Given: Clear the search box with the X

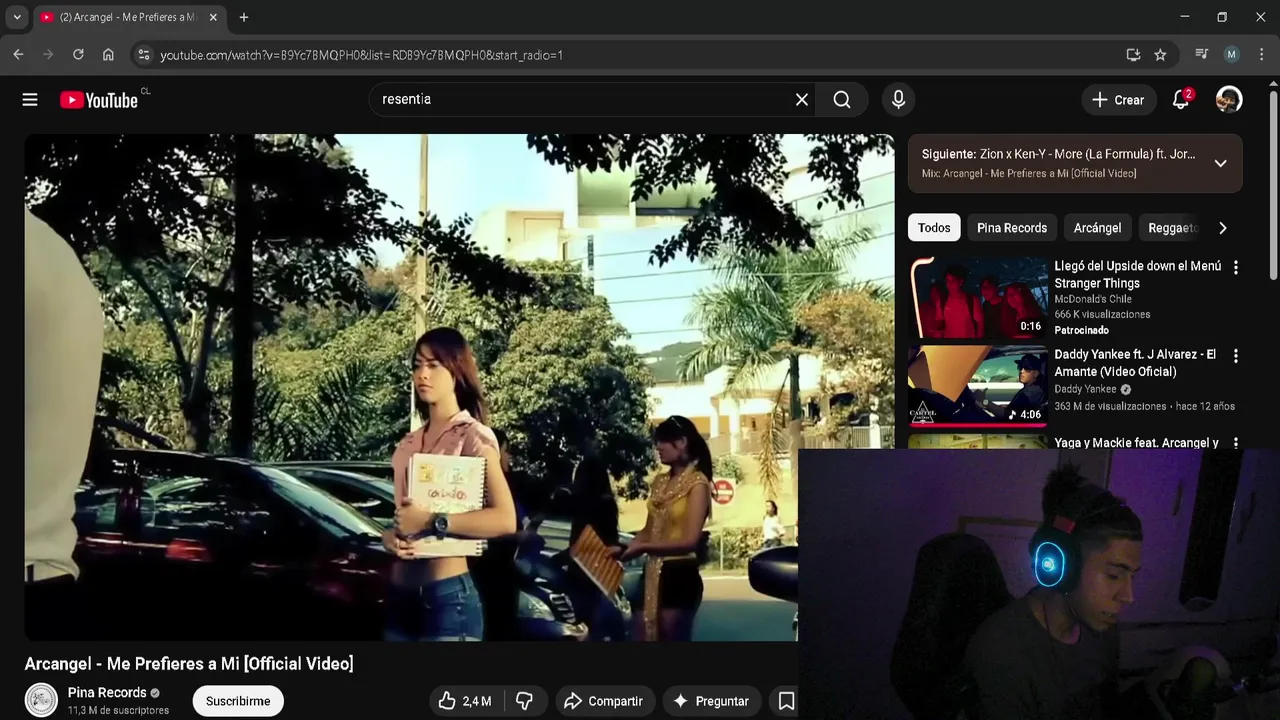Looking at the screenshot, I should tap(802, 100).
